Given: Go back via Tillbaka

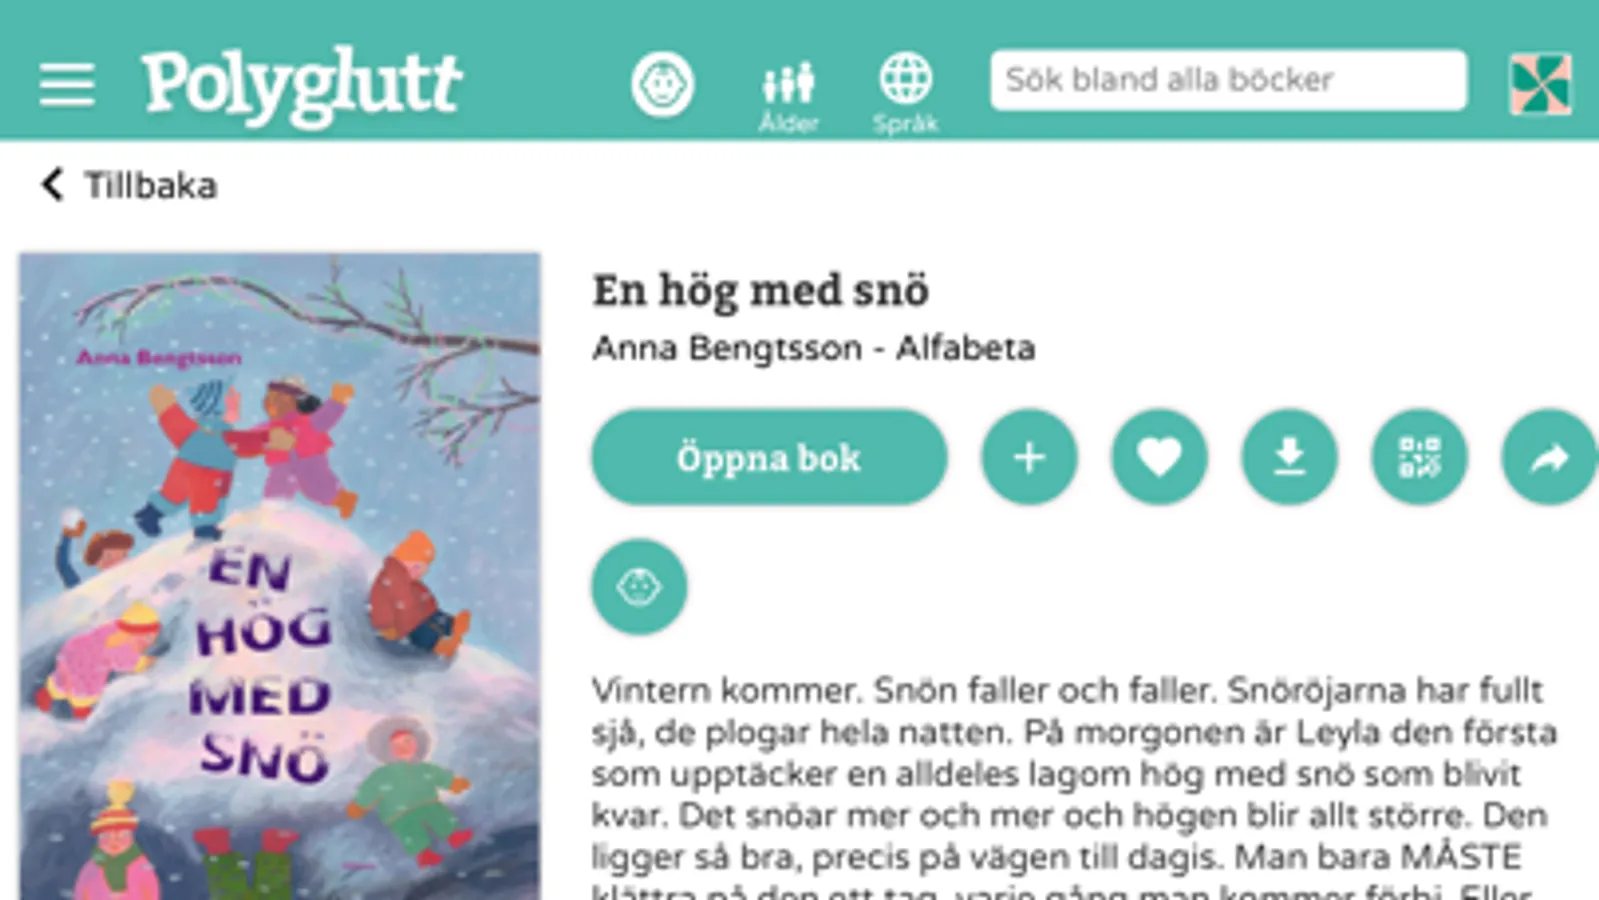Looking at the screenshot, I should 128,185.
